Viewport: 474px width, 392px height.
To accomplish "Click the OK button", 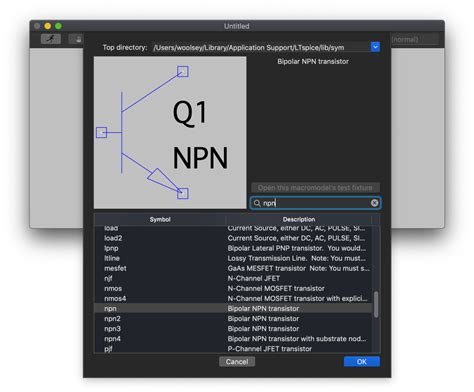I will (362, 362).
